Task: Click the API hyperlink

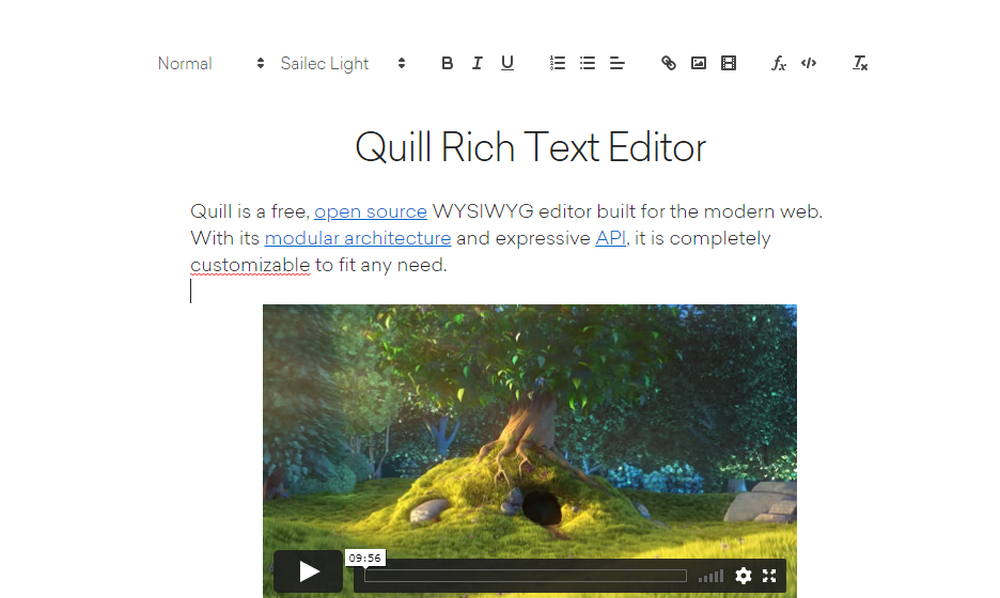Action: pyautogui.click(x=610, y=238)
